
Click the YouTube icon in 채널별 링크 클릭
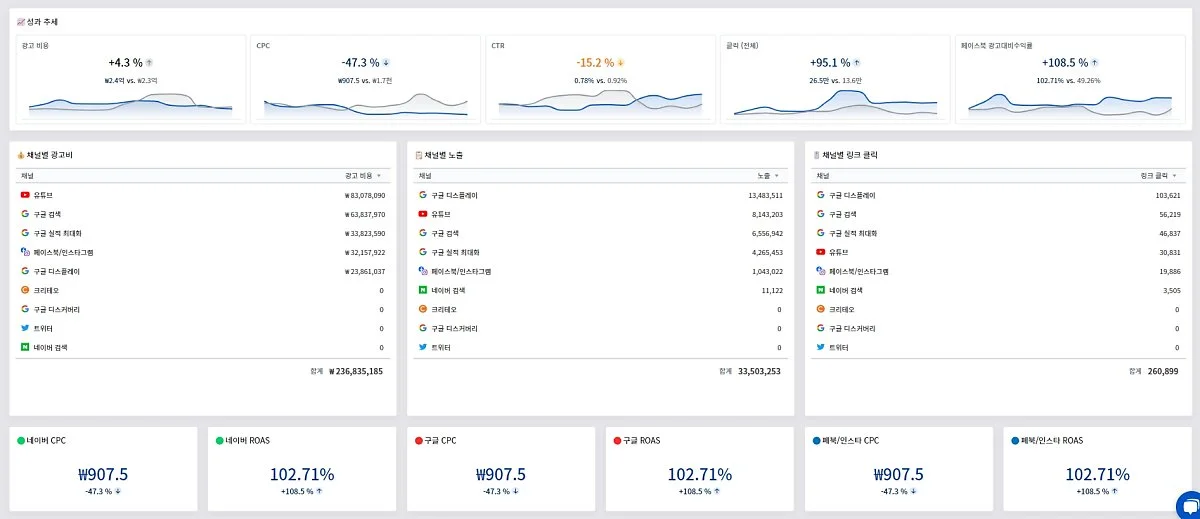coord(820,252)
